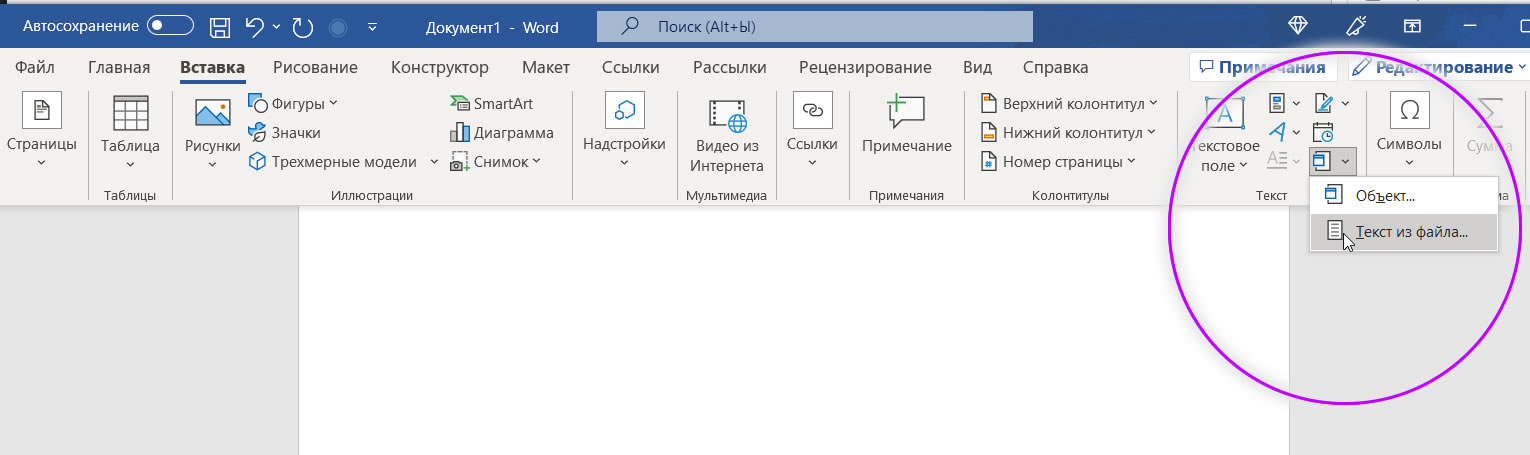Open the Ссылки links dropdown in ribbon
This screenshot has height=455, width=1530.
tap(812, 130)
